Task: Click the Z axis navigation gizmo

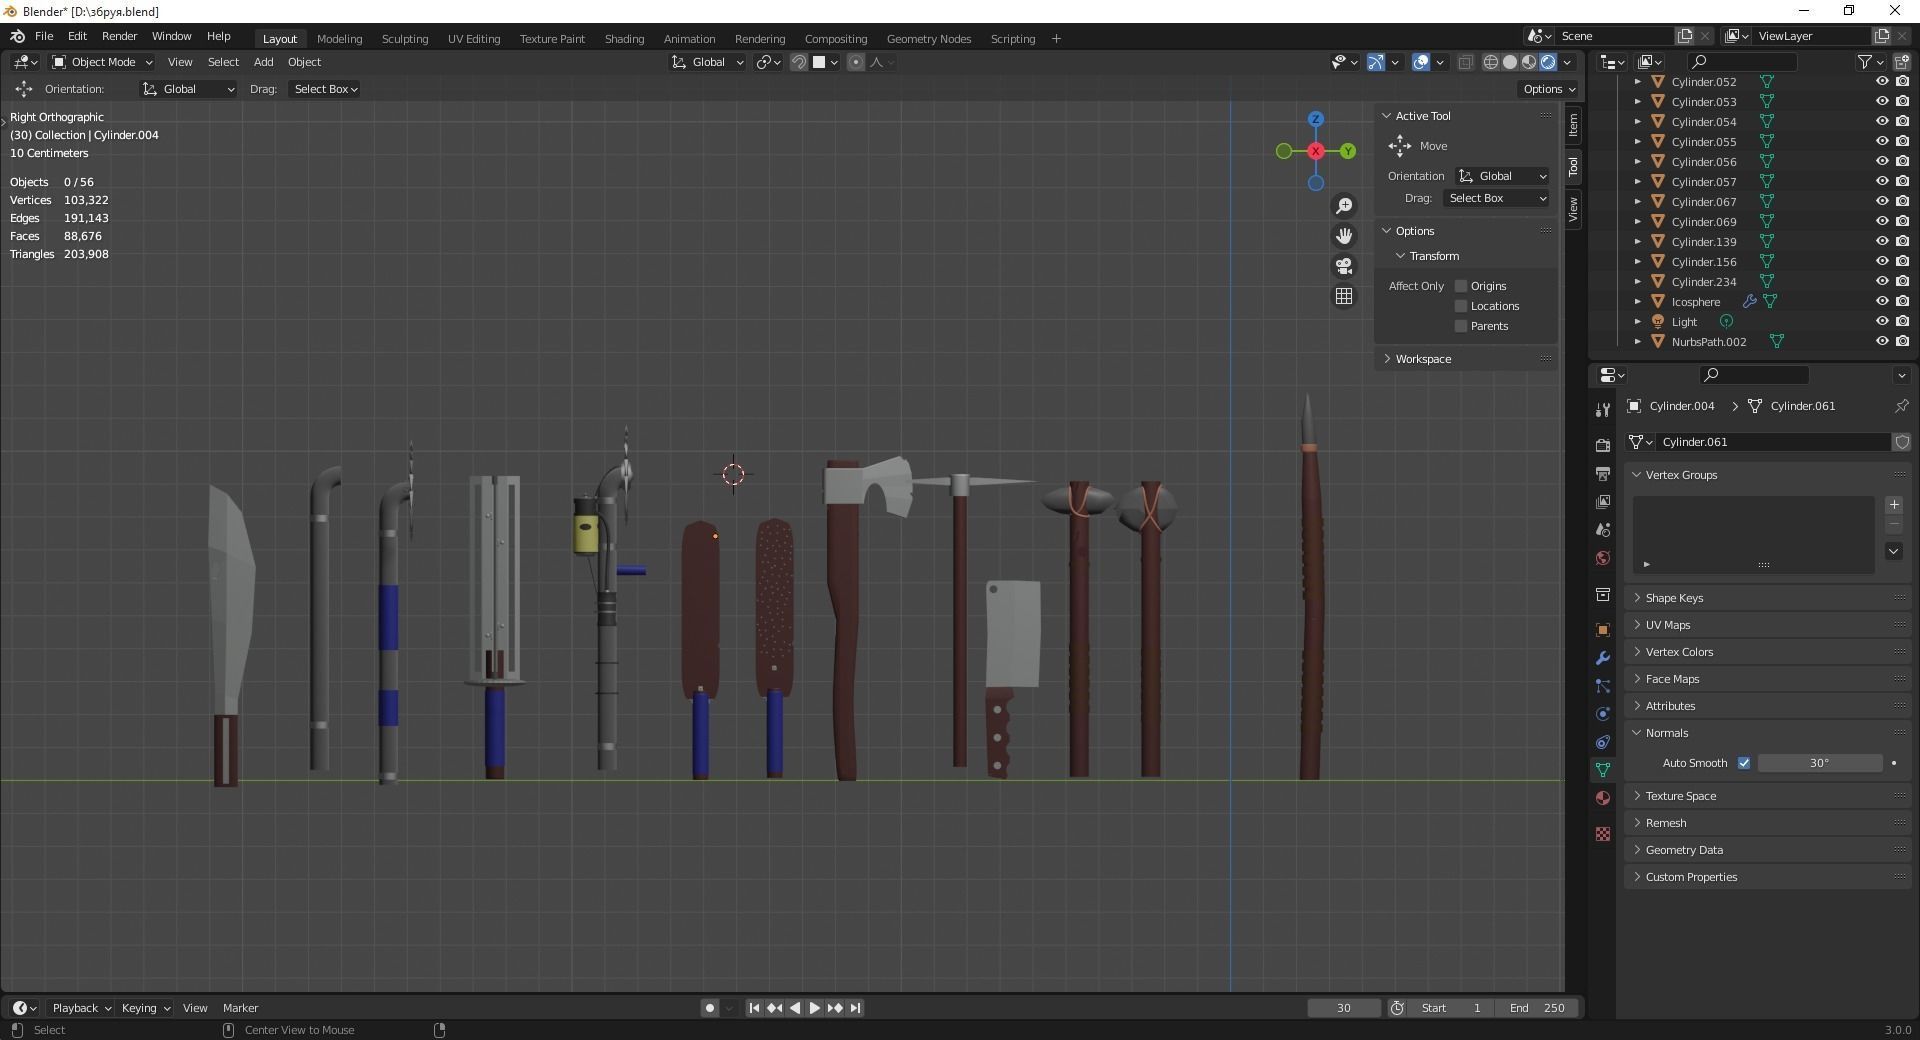Action: 1316,119
